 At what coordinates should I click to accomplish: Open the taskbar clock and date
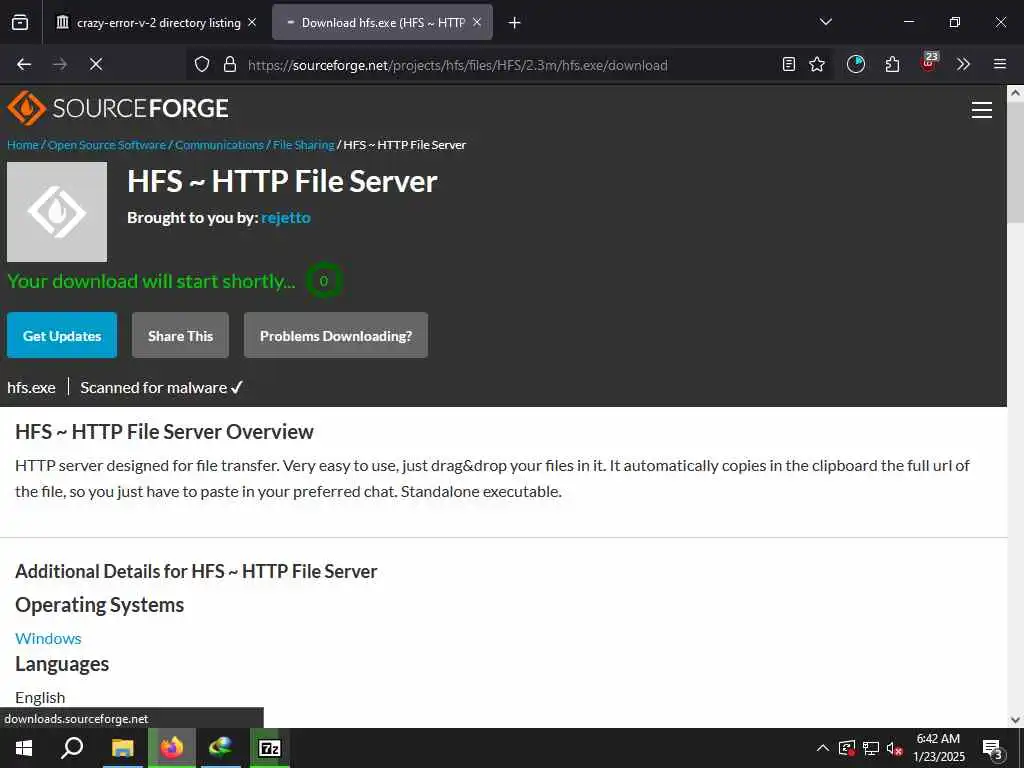pos(938,748)
